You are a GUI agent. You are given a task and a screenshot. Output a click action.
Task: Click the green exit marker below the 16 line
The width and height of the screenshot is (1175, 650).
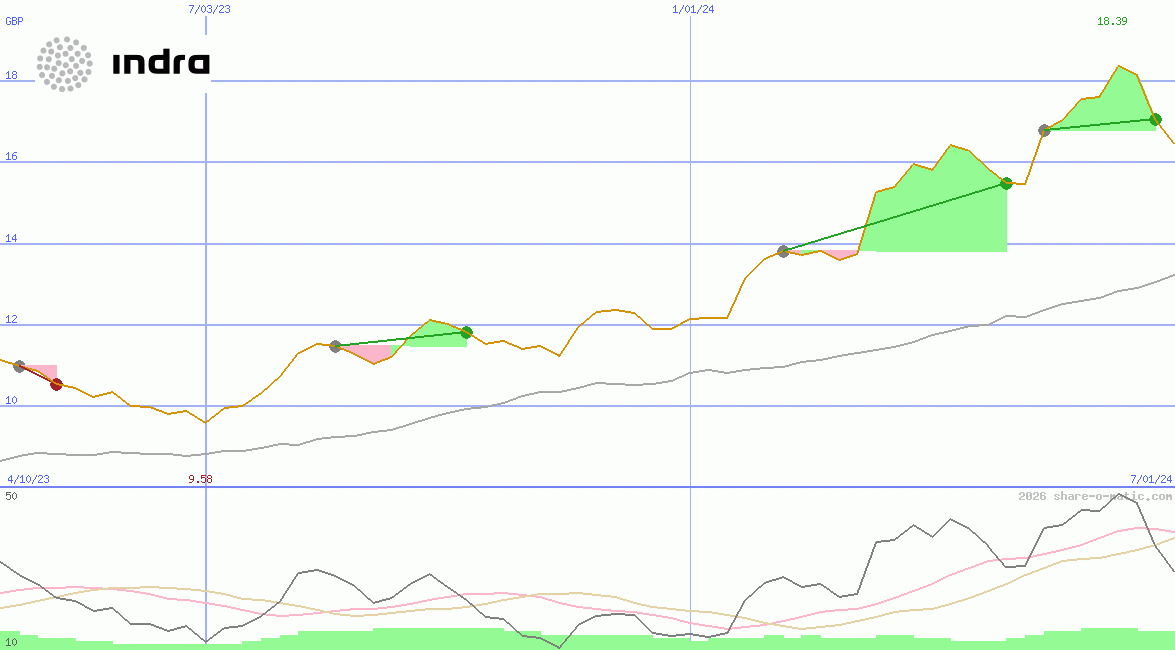pos(1006,183)
